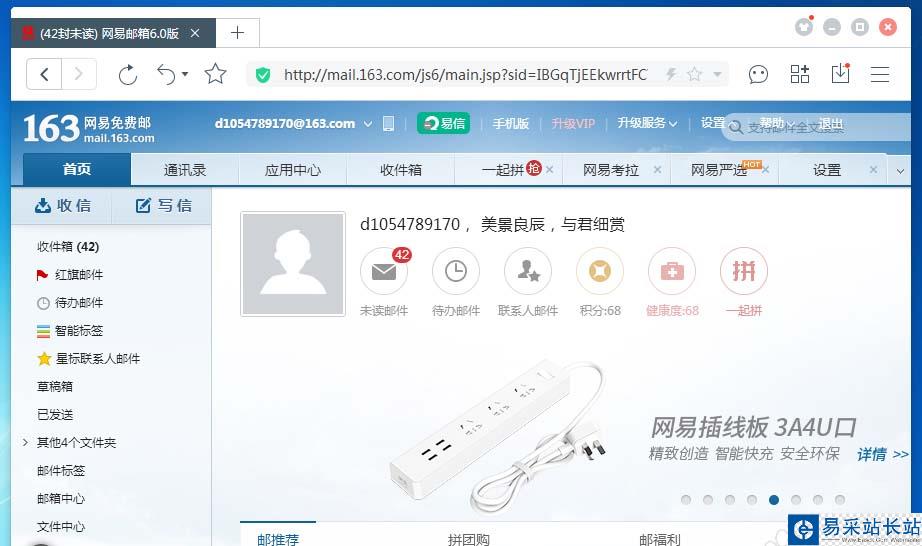Screen dimensions: 922x546
Task: Open the 草稿箱 folder
Action: [55, 386]
